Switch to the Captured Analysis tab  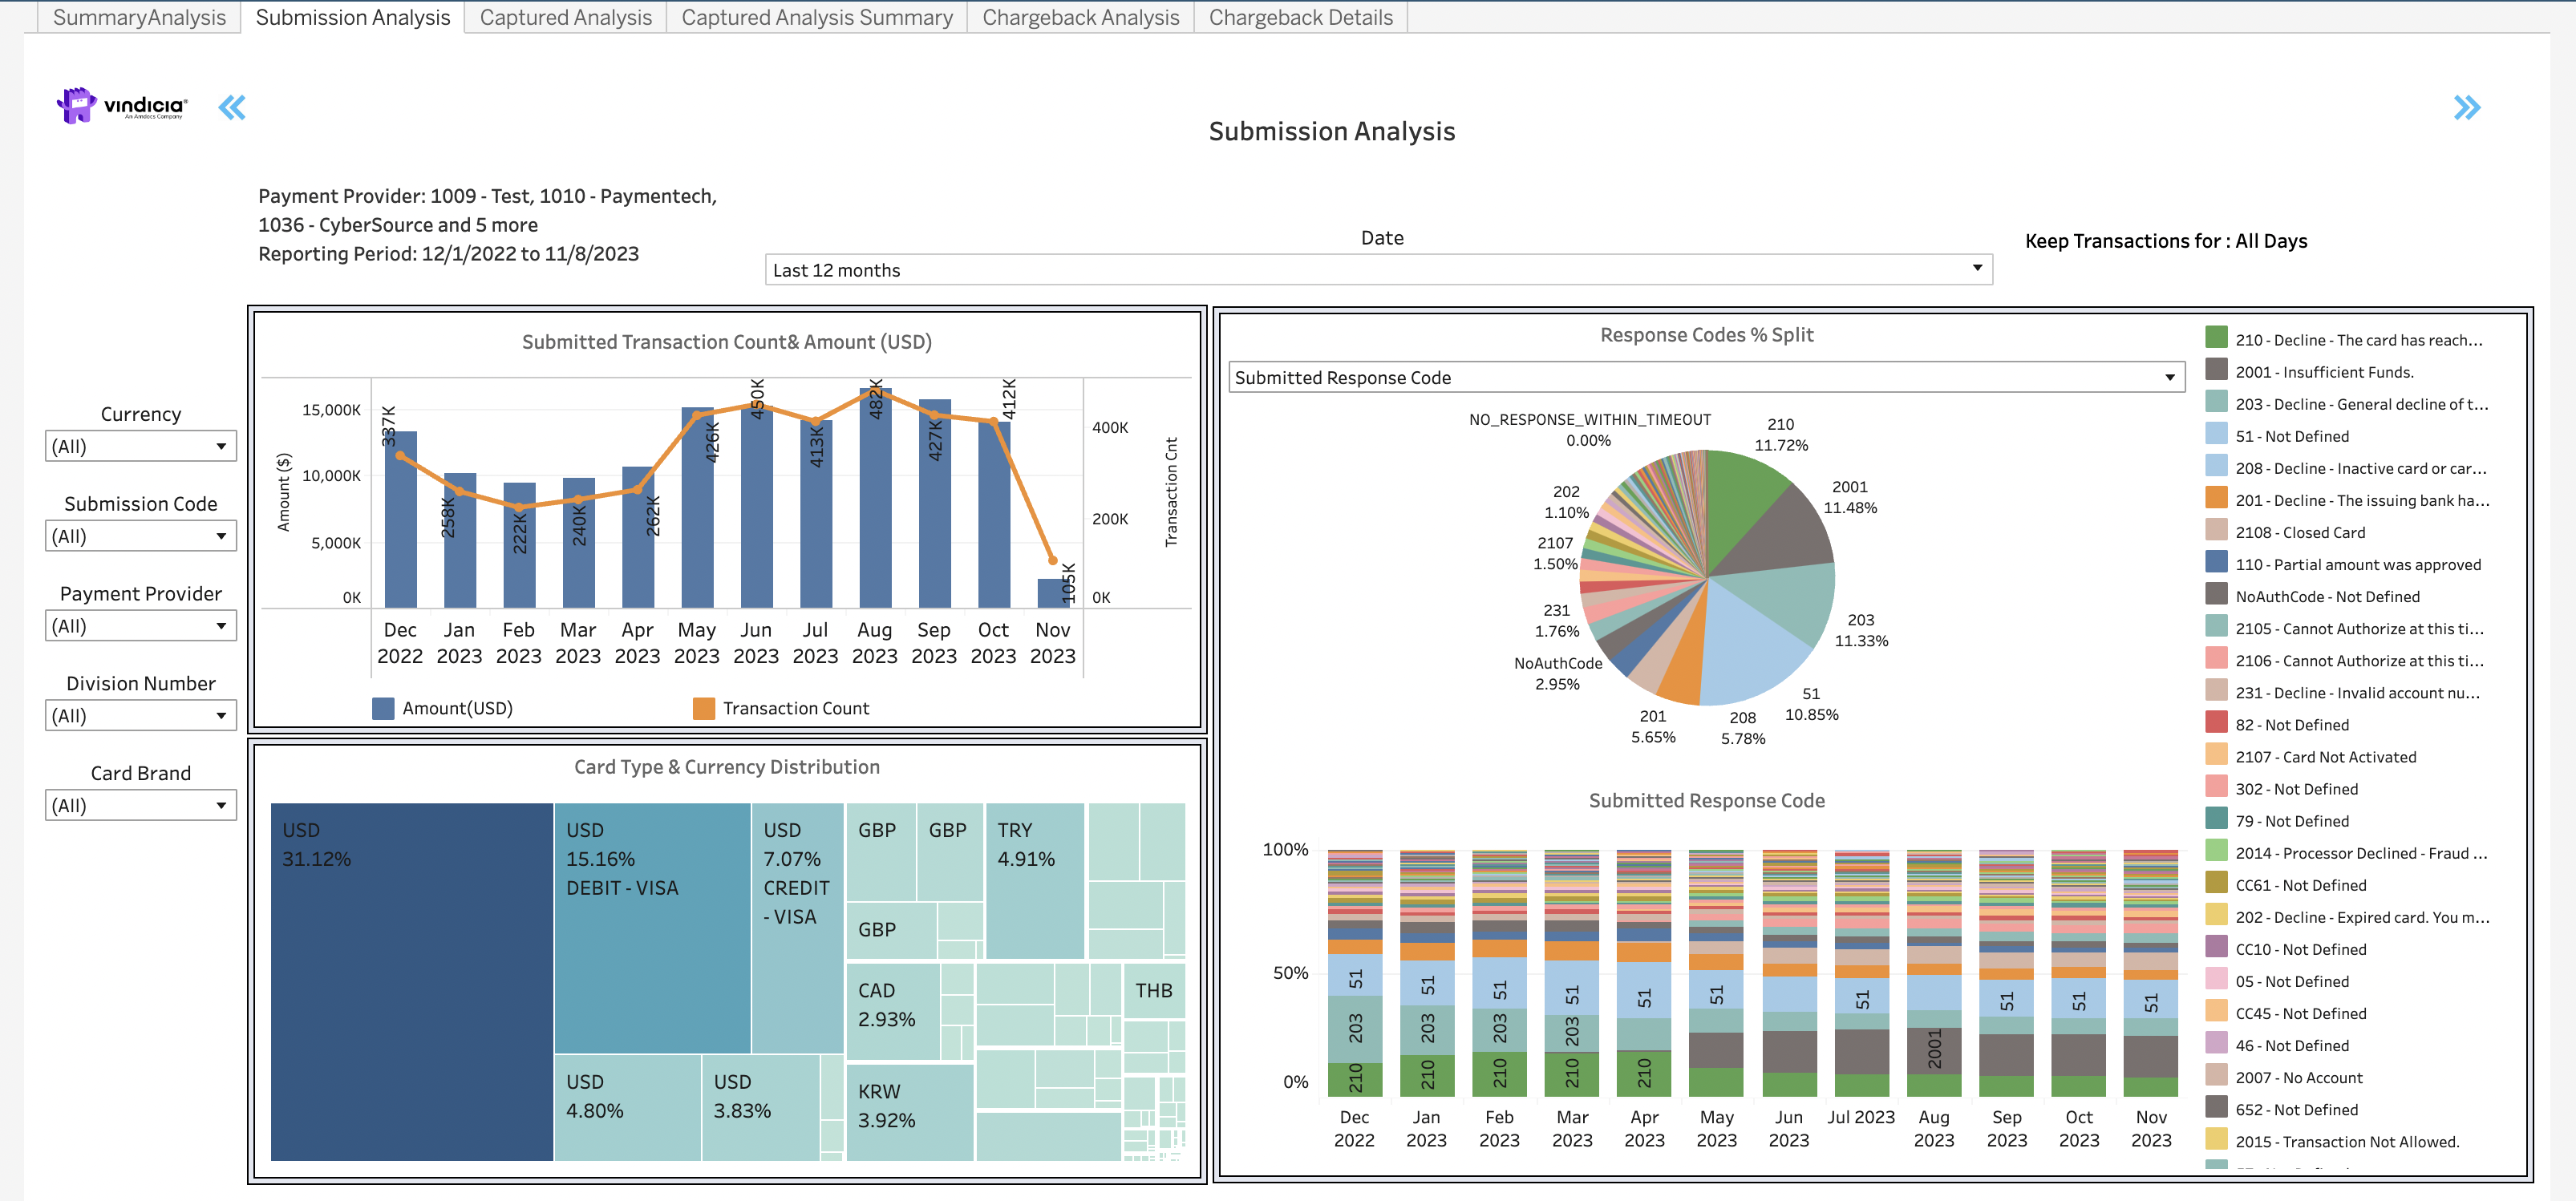tap(565, 17)
